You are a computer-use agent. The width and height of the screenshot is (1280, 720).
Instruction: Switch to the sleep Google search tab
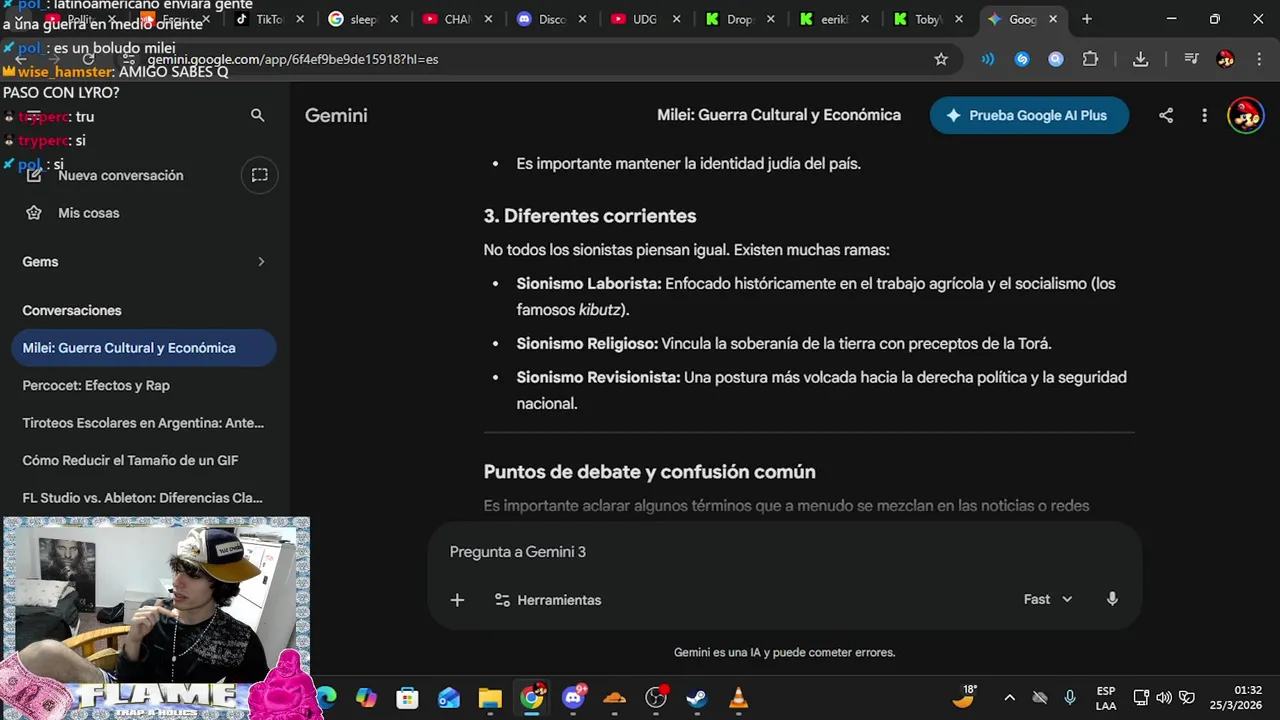363,19
